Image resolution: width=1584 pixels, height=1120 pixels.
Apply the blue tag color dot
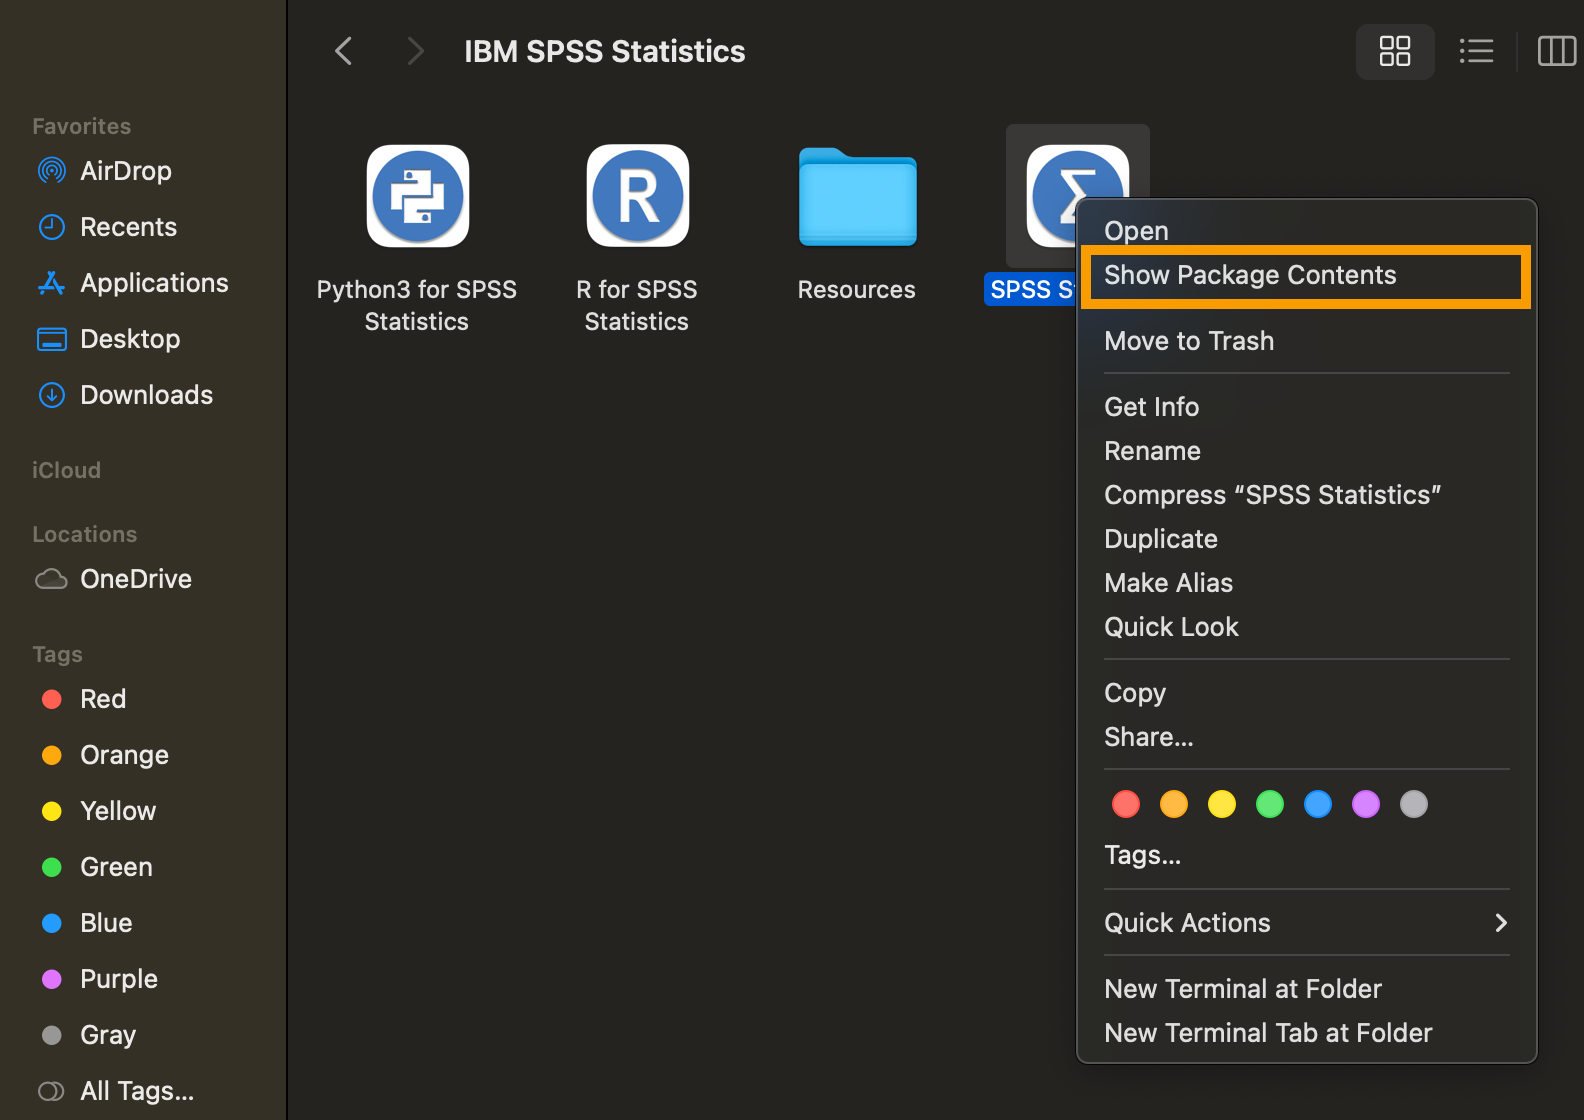tap(1318, 804)
